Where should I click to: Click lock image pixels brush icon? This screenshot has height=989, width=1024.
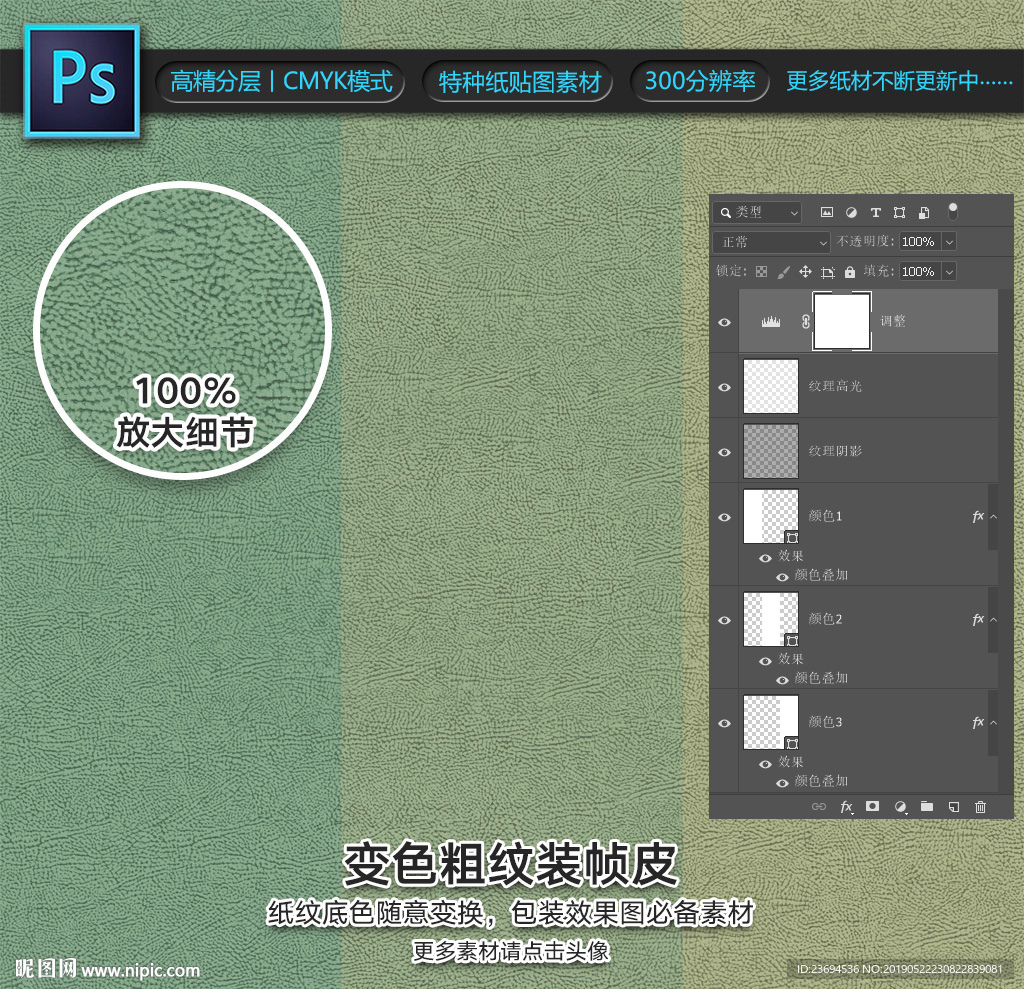pyautogui.click(x=783, y=272)
